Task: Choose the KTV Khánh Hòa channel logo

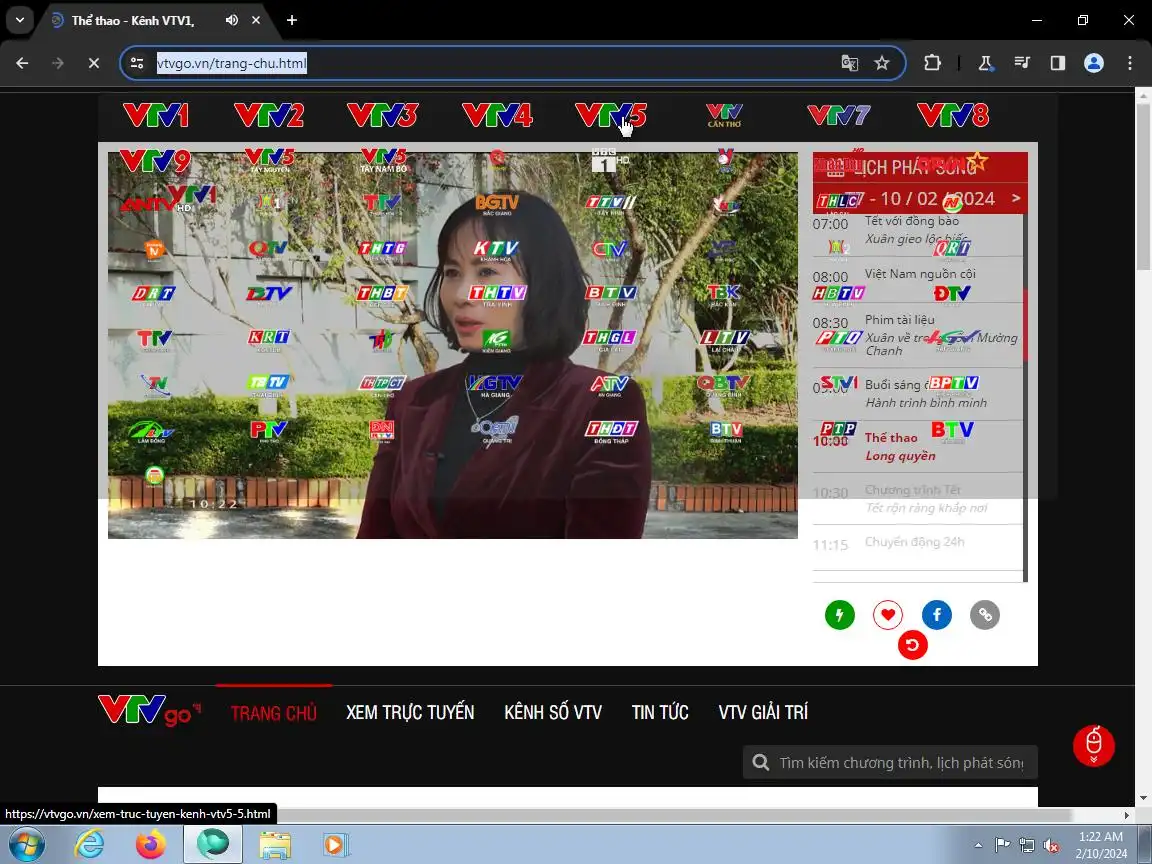Action: [497, 250]
